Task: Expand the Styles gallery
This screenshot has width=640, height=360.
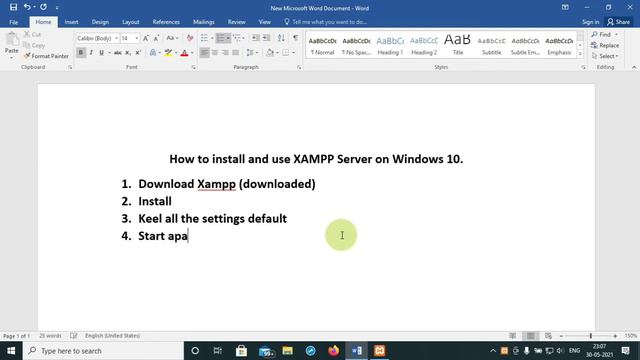Action: (580, 54)
